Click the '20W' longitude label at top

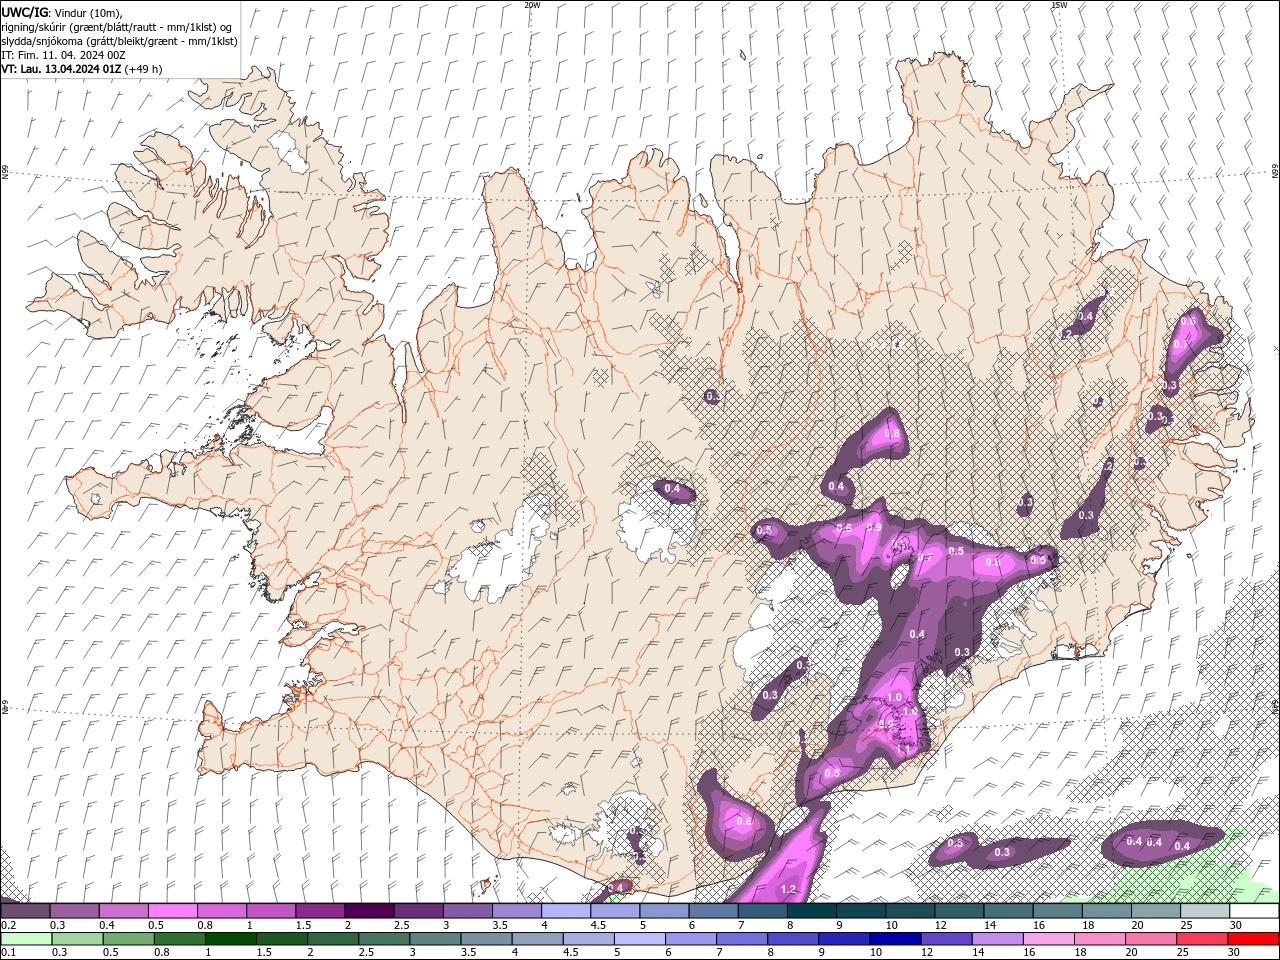[x=532, y=5]
